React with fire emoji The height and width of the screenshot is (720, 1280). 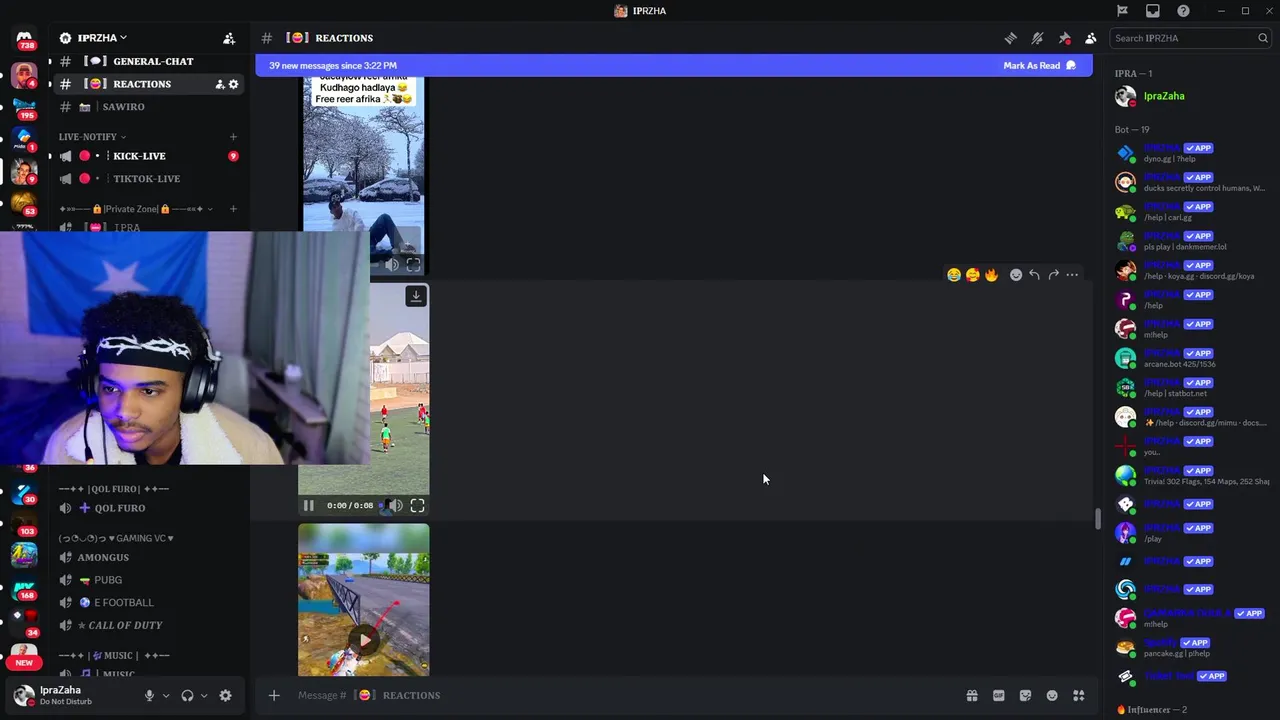991,275
